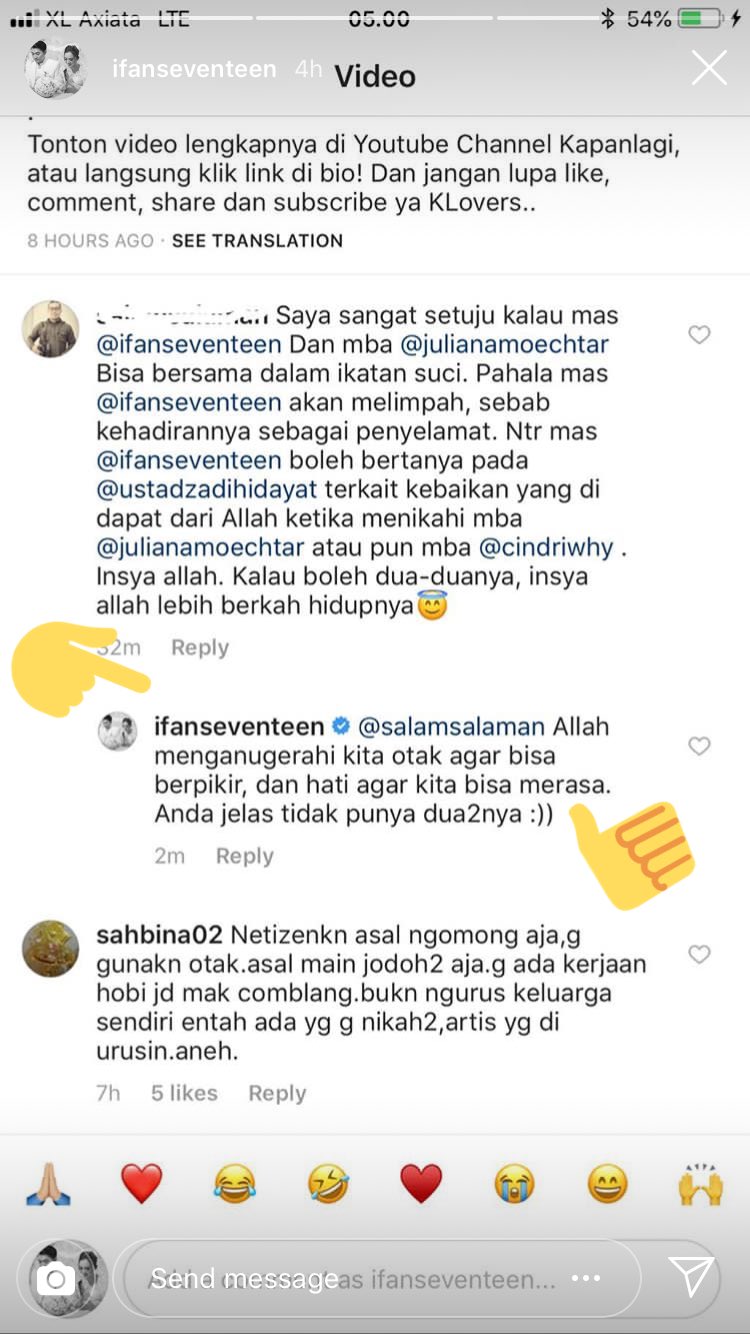The width and height of the screenshot is (750, 1334).
Task: Send the loudly crying emoji reaction
Action: tap(515, 1185)
